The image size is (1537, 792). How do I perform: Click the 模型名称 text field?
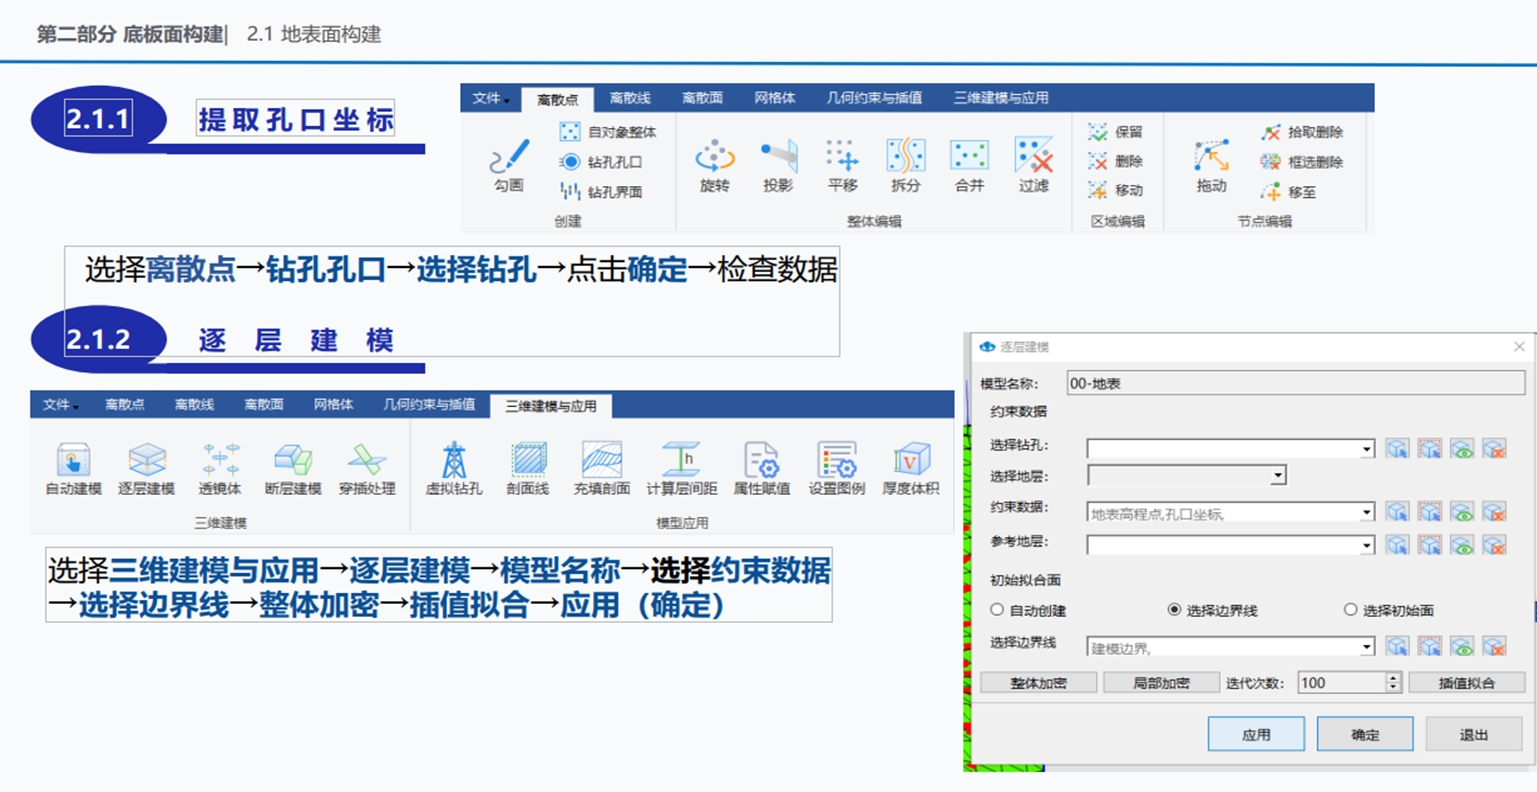point(1295,383)
